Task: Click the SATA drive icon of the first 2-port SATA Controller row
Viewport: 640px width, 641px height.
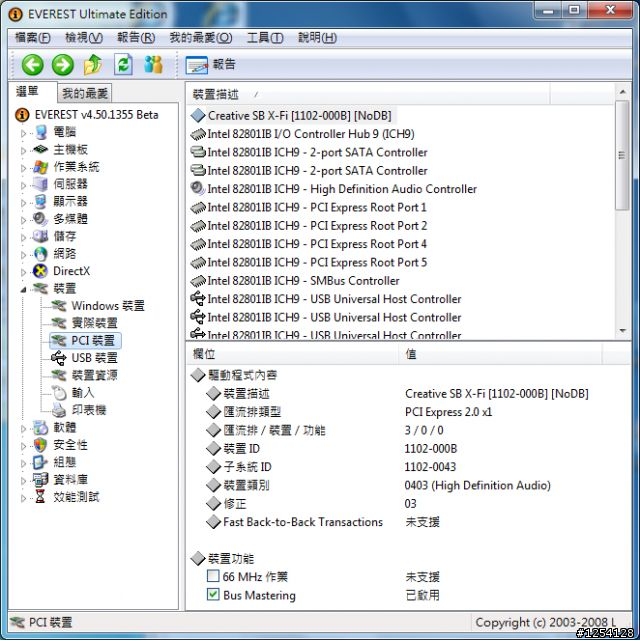Action: pyautogui.click(x=198, y=152)
